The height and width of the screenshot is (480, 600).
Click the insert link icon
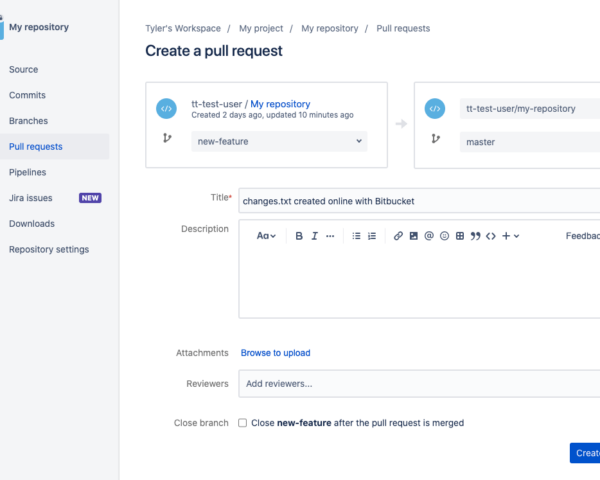(398, 236)
